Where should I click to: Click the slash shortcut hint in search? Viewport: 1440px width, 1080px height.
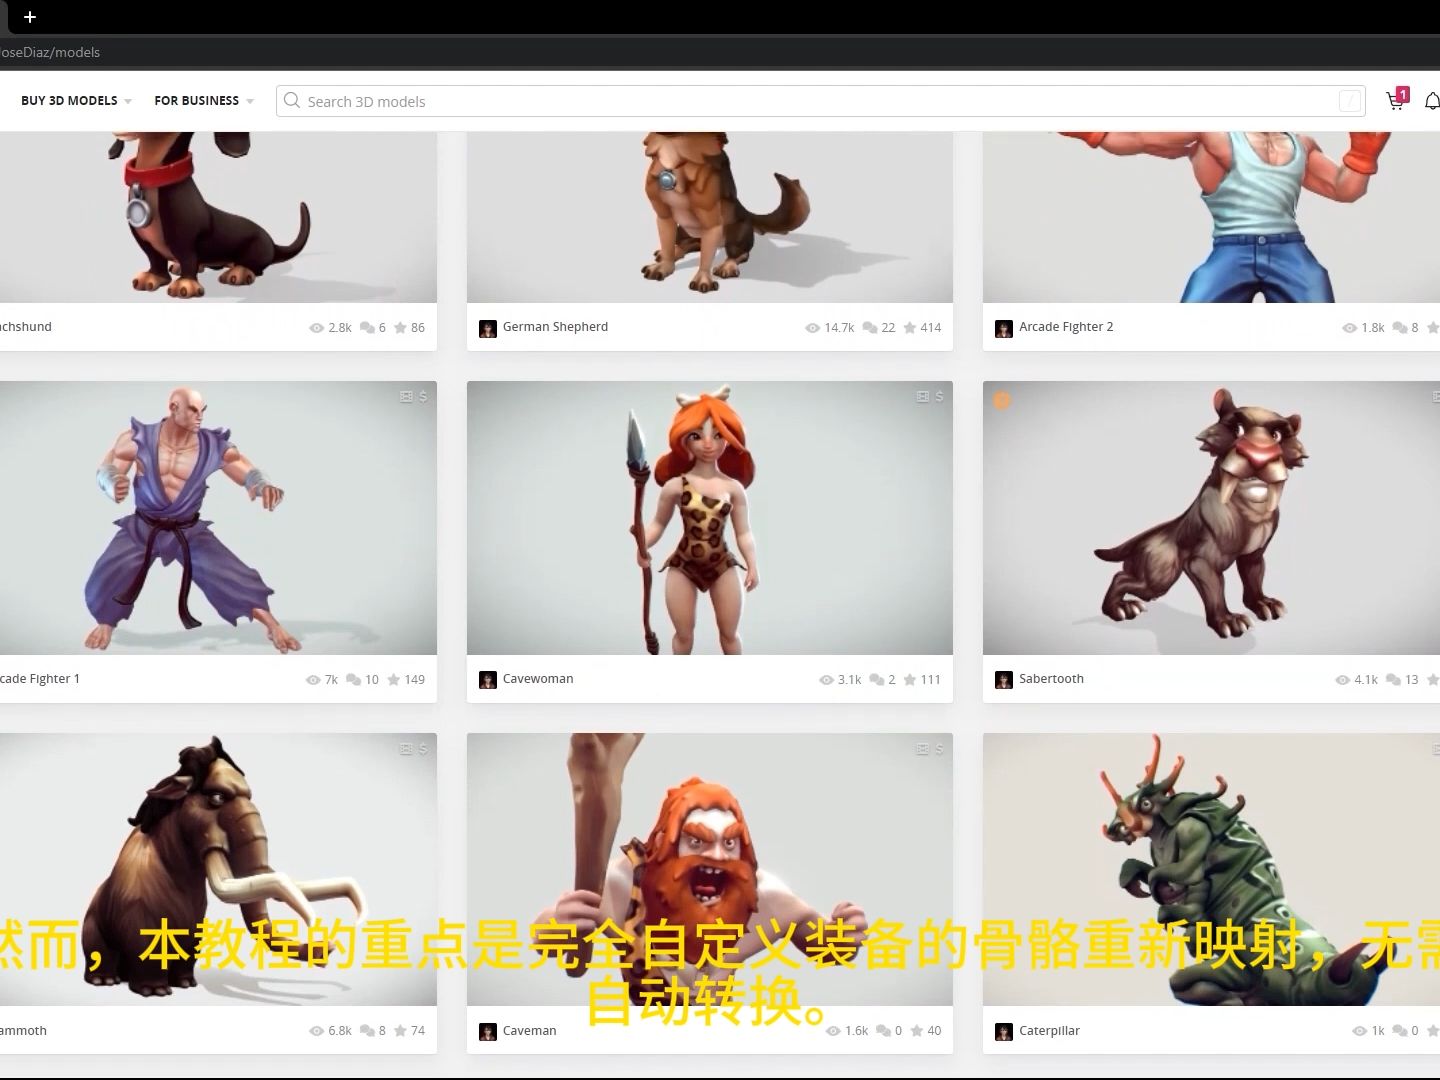tap(1350, 101)
